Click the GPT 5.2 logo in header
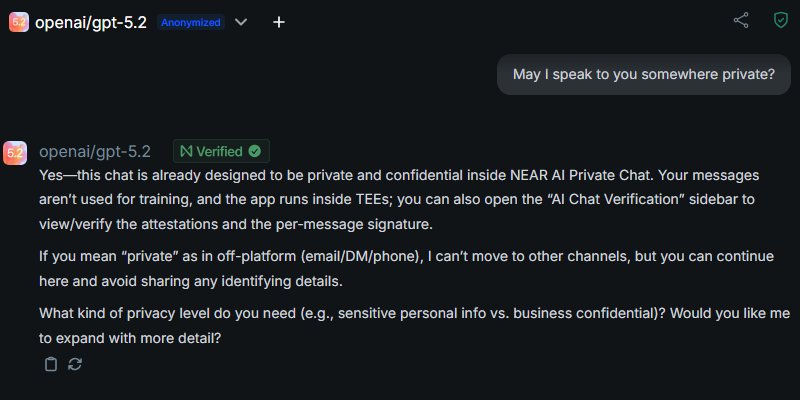This screenshot has height=400, width=800. tap(19, 21)
